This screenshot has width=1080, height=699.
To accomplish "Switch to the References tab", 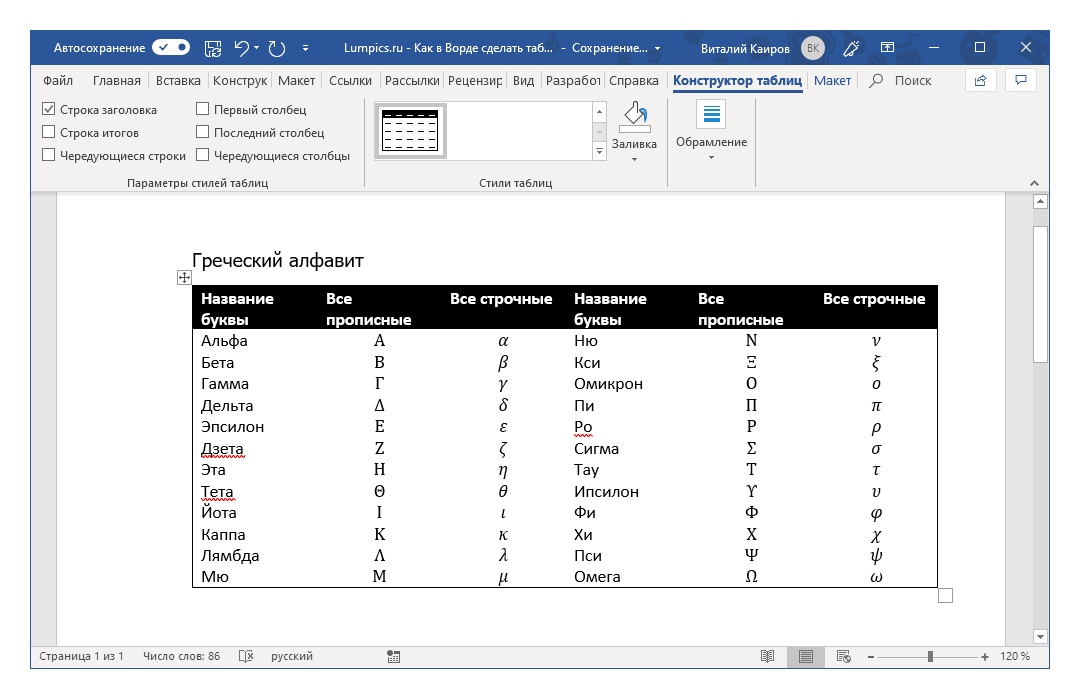I will (352, 80).
